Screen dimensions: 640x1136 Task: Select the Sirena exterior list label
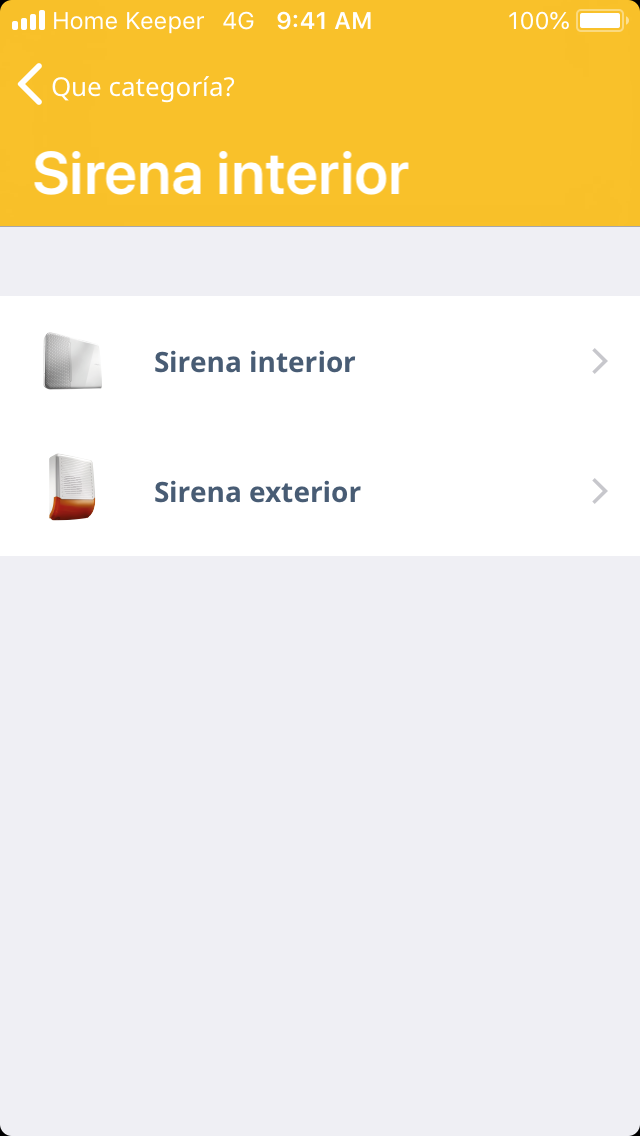[x=257, y=492]
